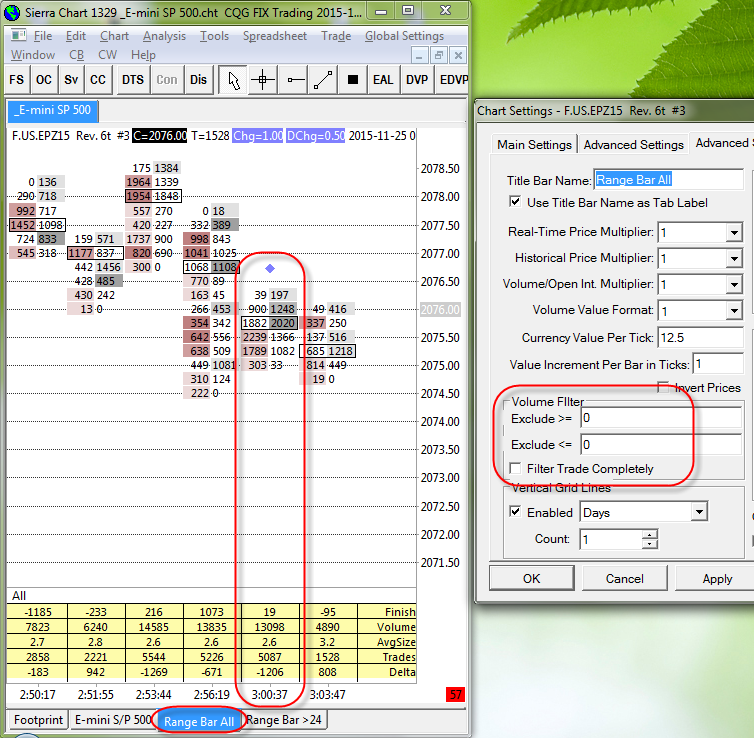Choose the horizontal line drawing tool

pyautogui.click(x=293, y=80)
